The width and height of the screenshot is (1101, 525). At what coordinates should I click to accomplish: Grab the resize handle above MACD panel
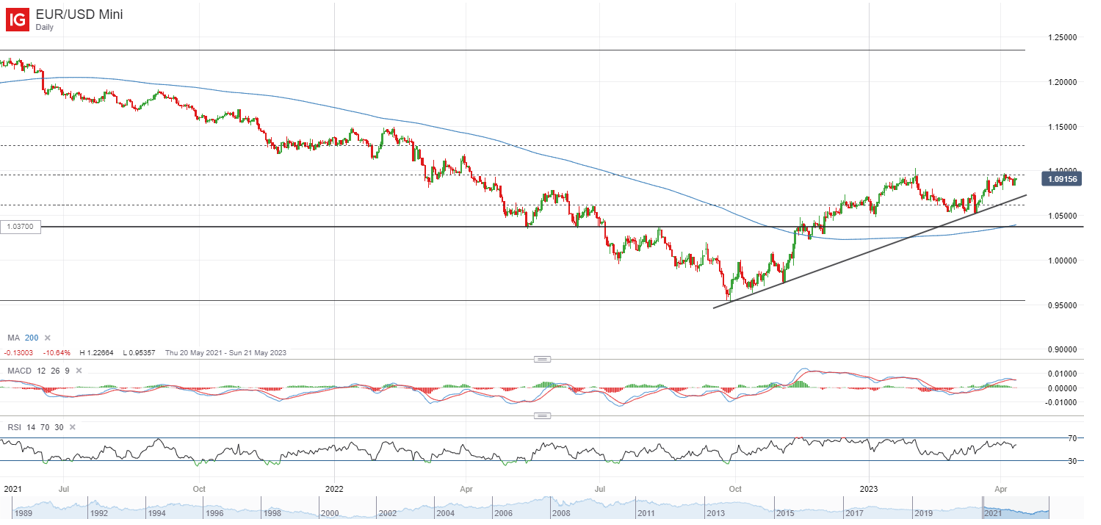pyautogui.click(x=541, y=359)
